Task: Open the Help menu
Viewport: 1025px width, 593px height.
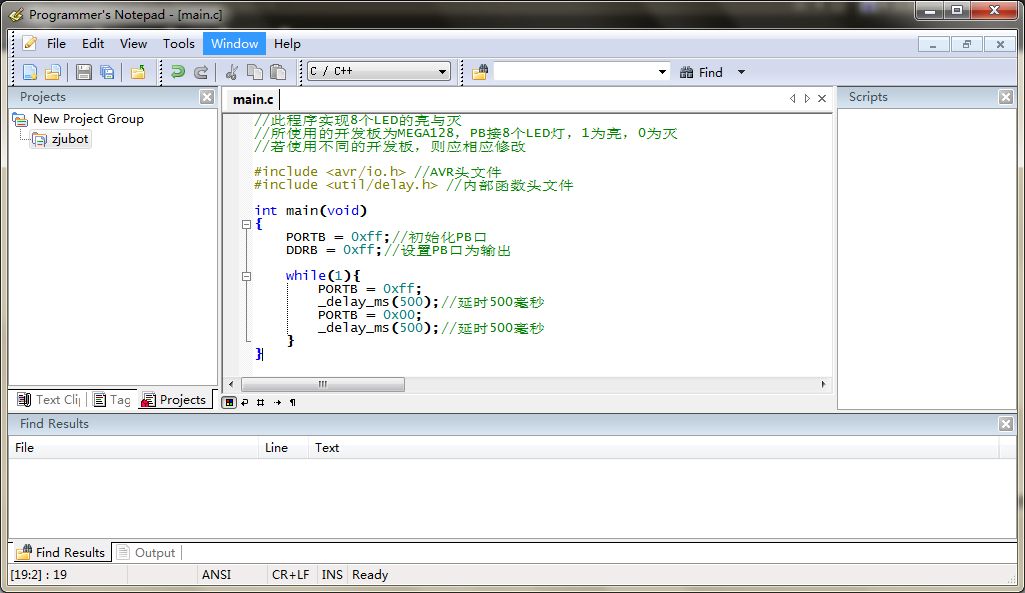Action: pos(287,44)
